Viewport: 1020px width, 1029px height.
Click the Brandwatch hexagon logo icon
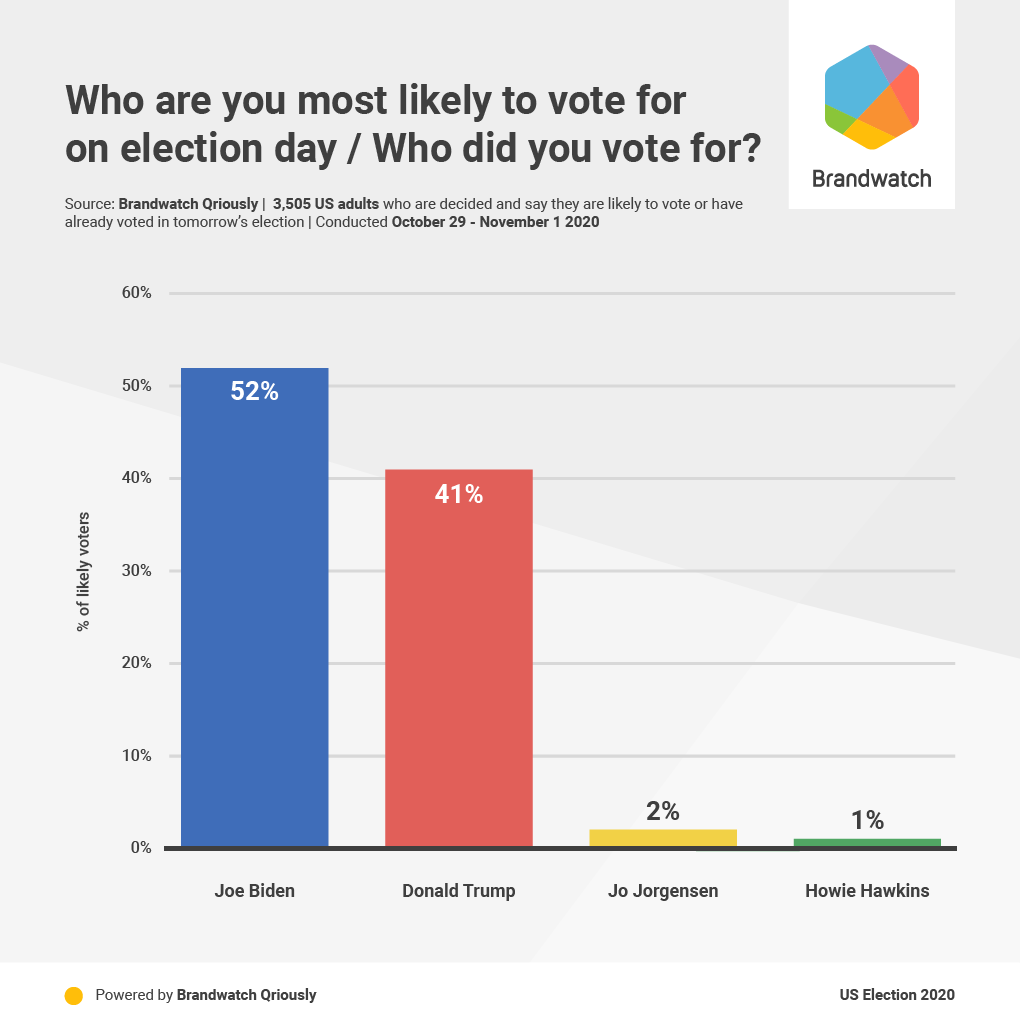(x=871, y=97)
